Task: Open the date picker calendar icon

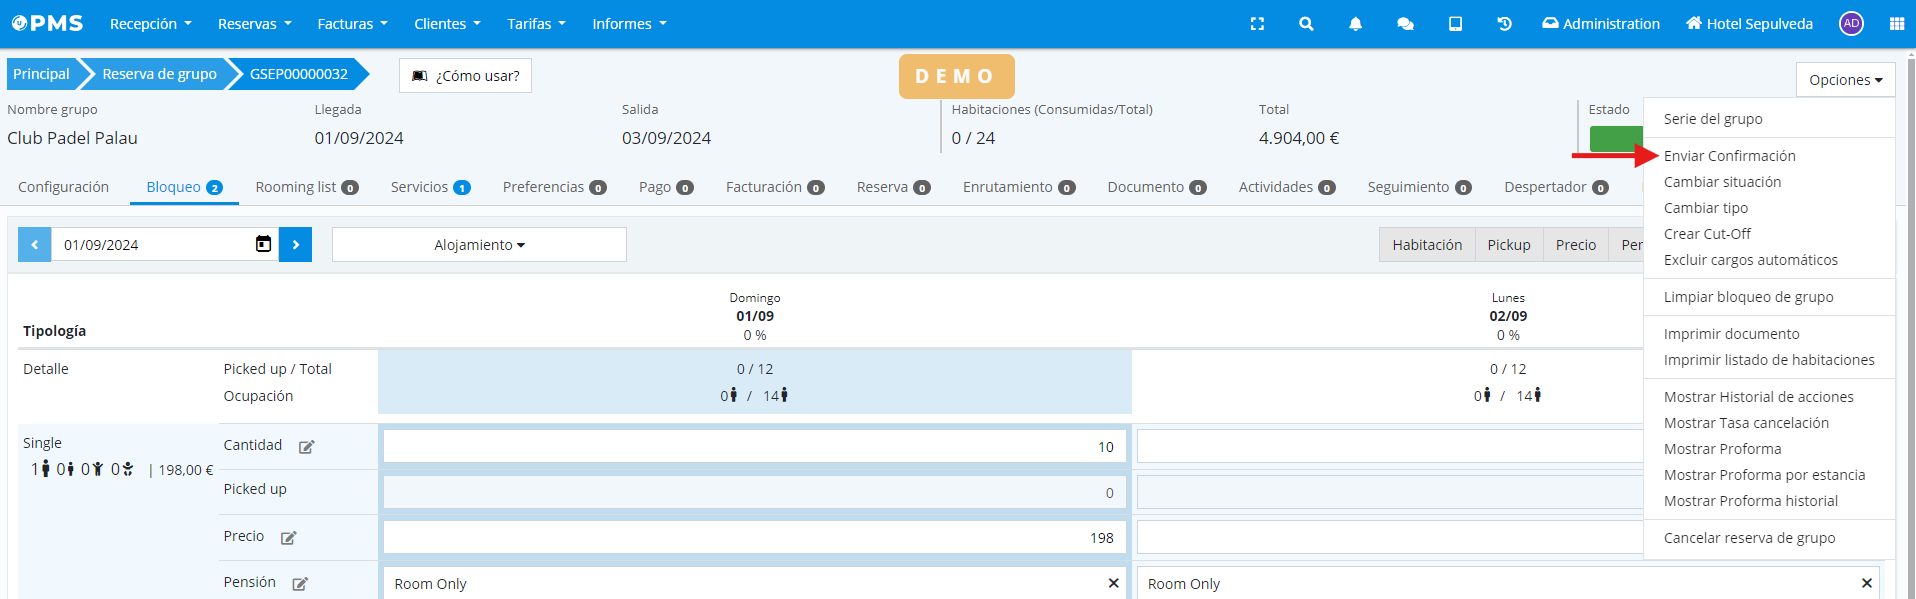Action: [x=263, y=244]
